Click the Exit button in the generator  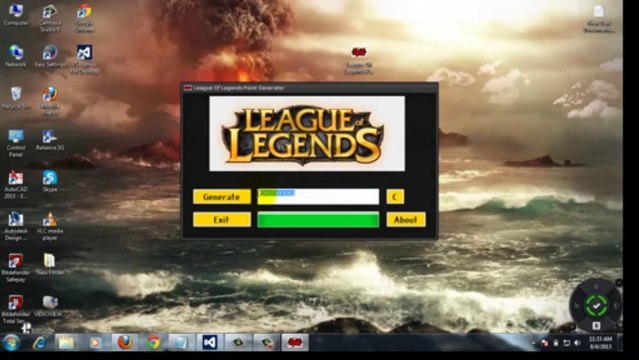click(222, 220)
